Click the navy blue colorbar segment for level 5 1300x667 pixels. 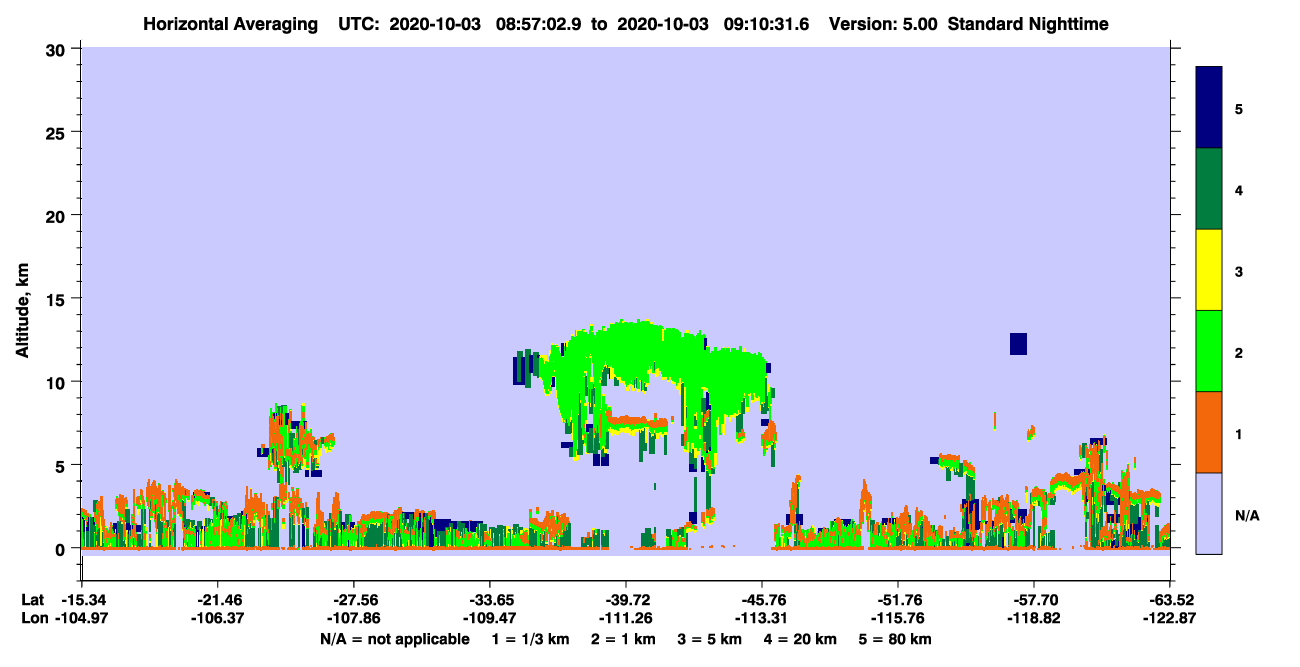tap(1209, 107)
